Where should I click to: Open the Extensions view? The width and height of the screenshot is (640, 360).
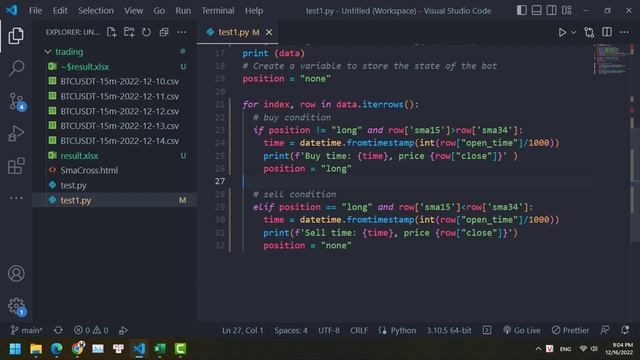(16, 166)
